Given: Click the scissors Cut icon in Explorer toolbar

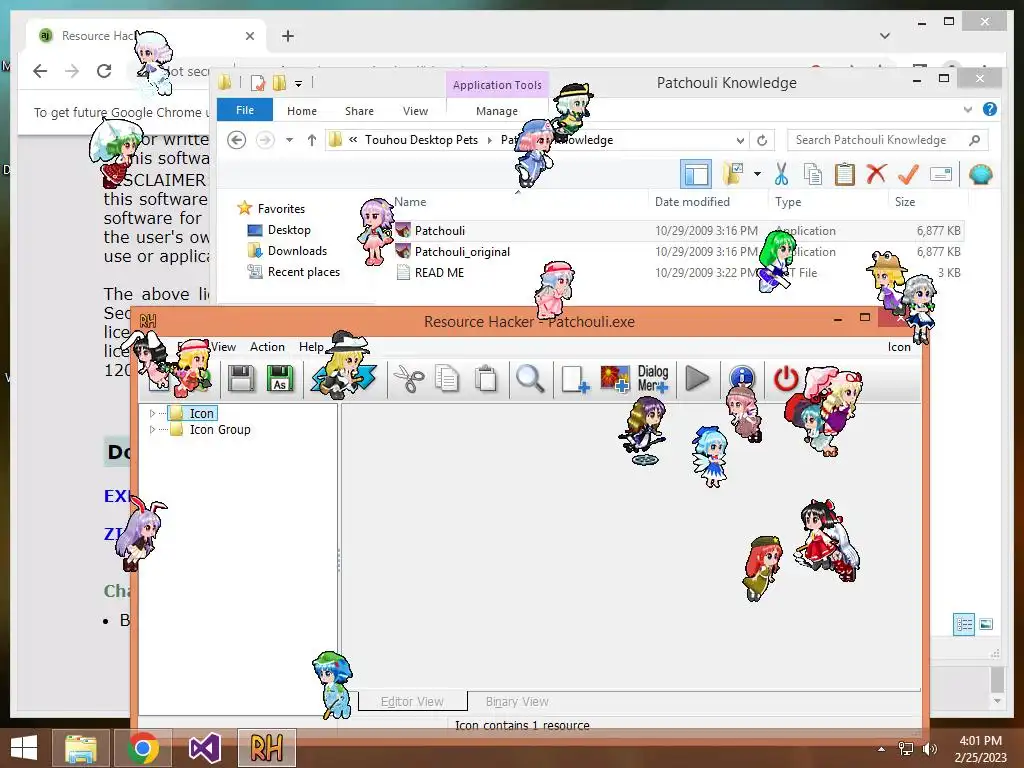Looking at the screenshot, I should pos(781,174).
